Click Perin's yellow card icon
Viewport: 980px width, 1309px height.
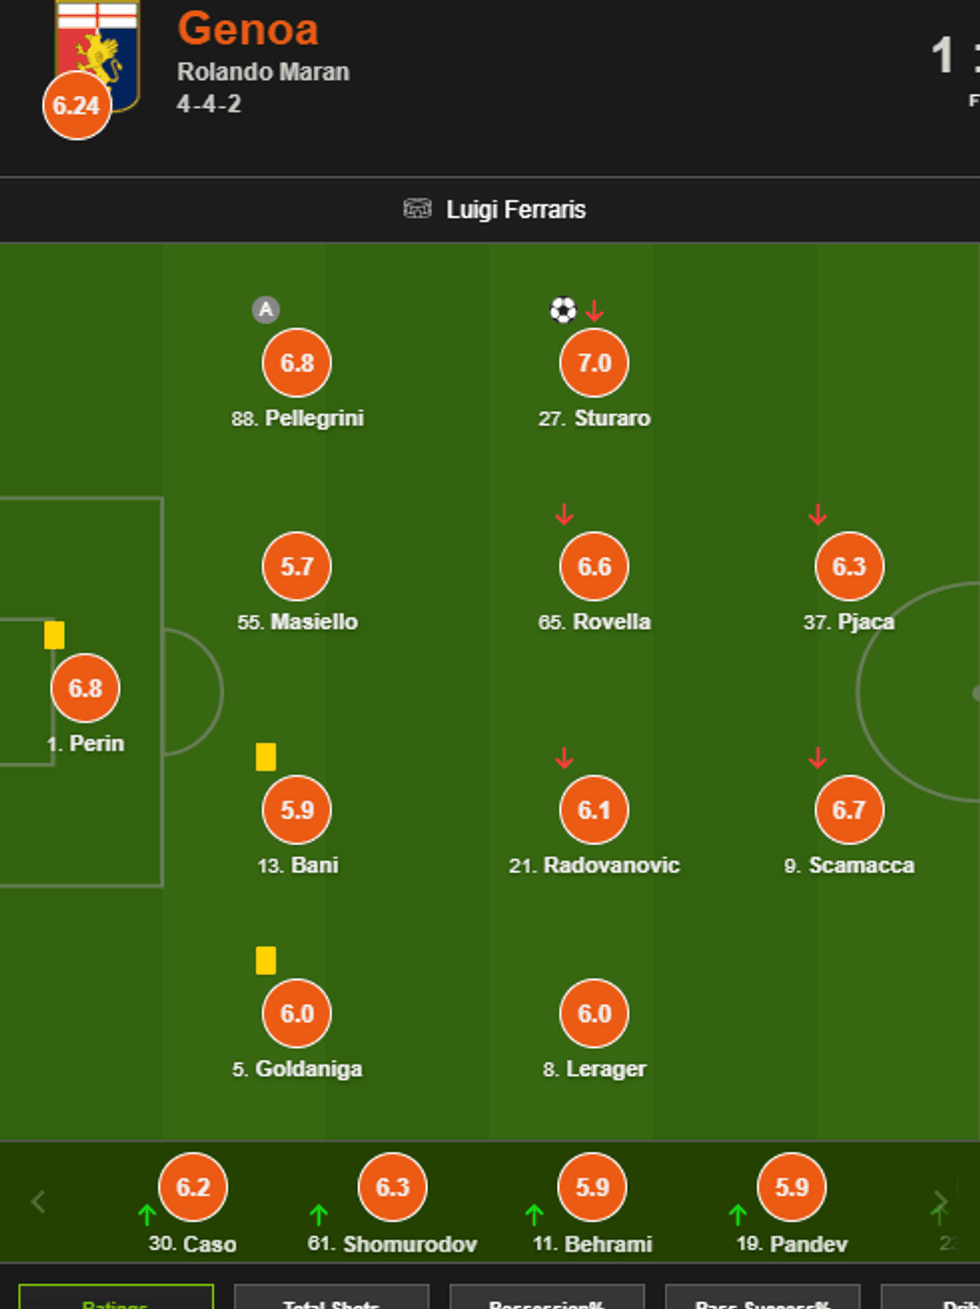(54, 635)
